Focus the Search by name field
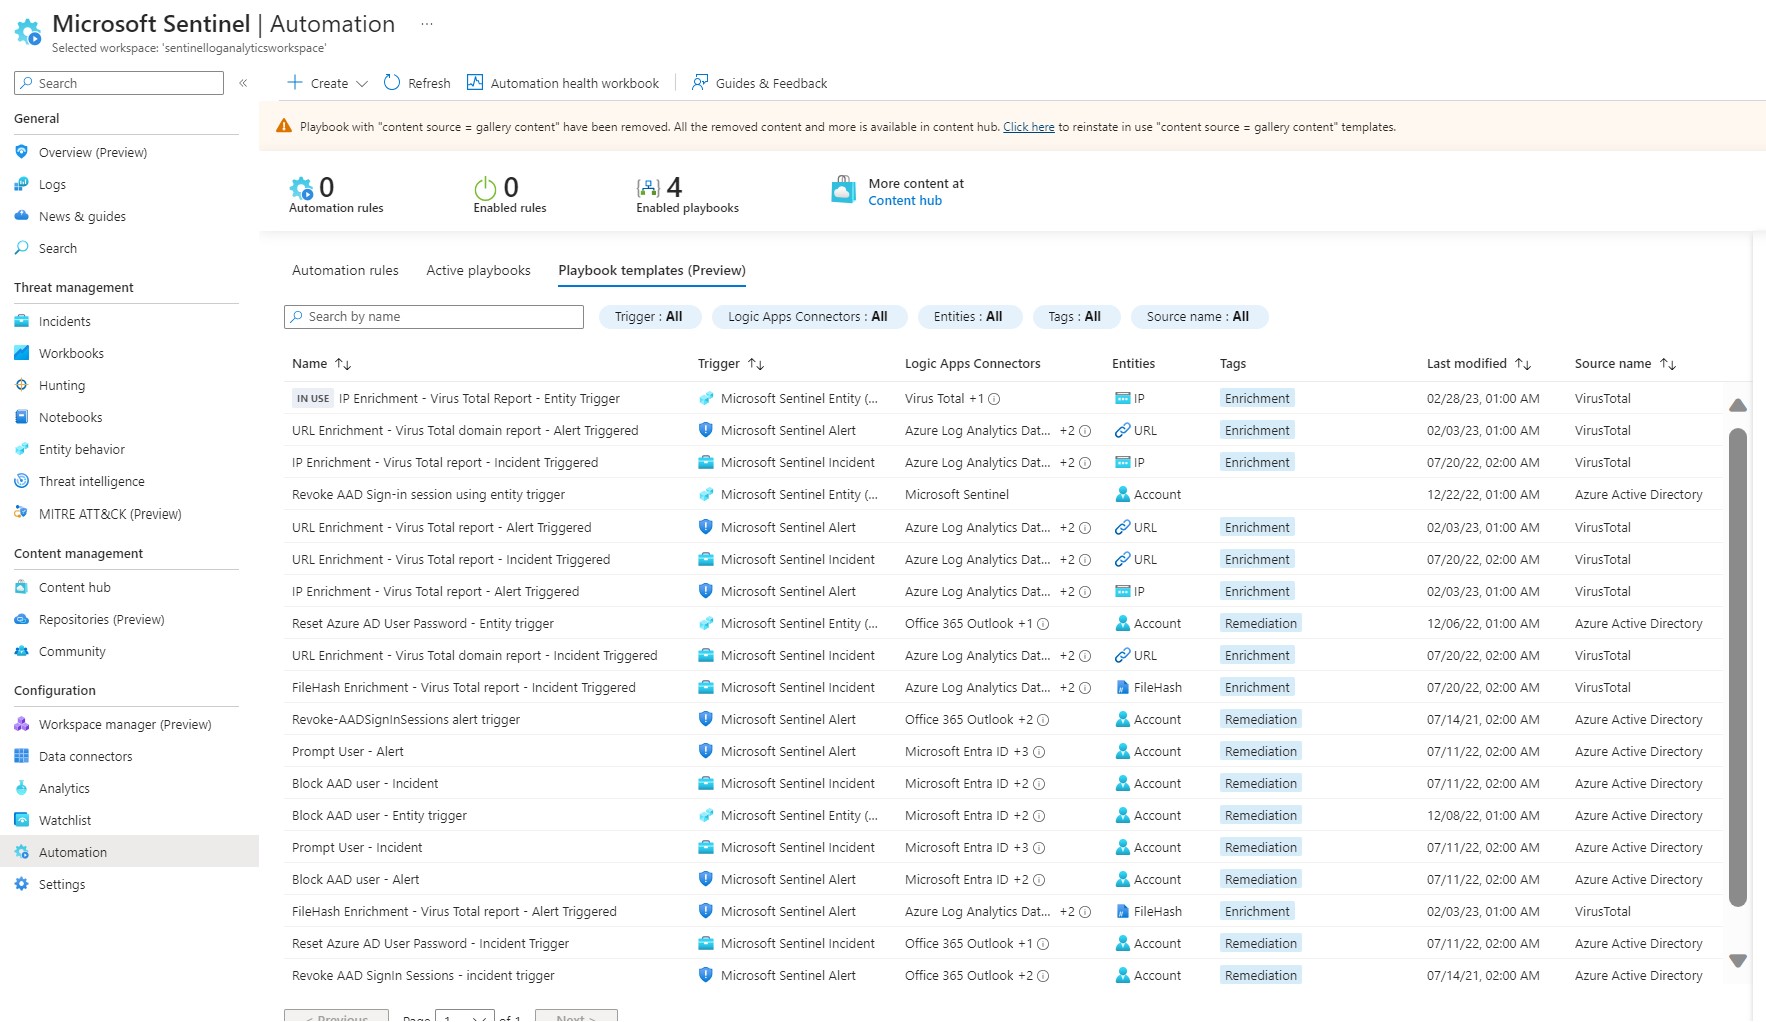 click(x=434, y=317)
